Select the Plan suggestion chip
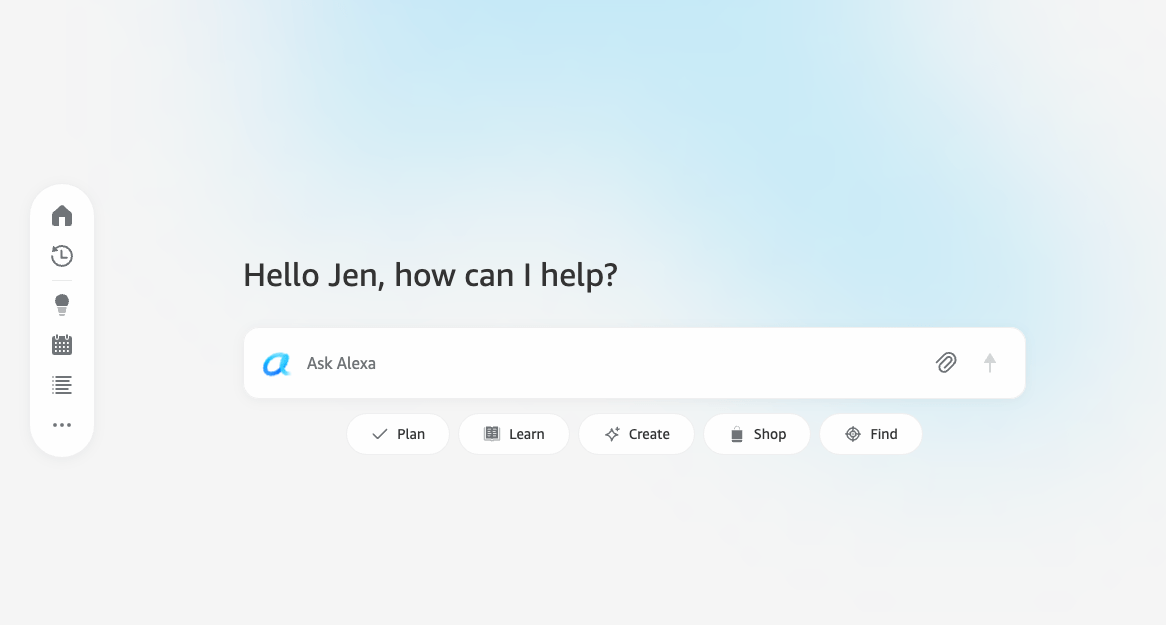 click(397, 434)
